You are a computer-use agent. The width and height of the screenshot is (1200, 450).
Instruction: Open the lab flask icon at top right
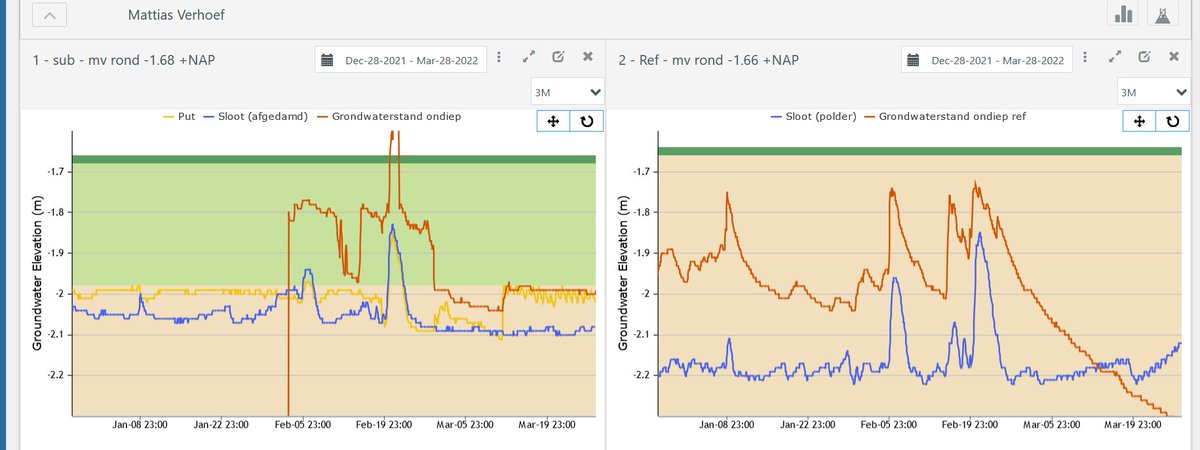pos(1161,15)
